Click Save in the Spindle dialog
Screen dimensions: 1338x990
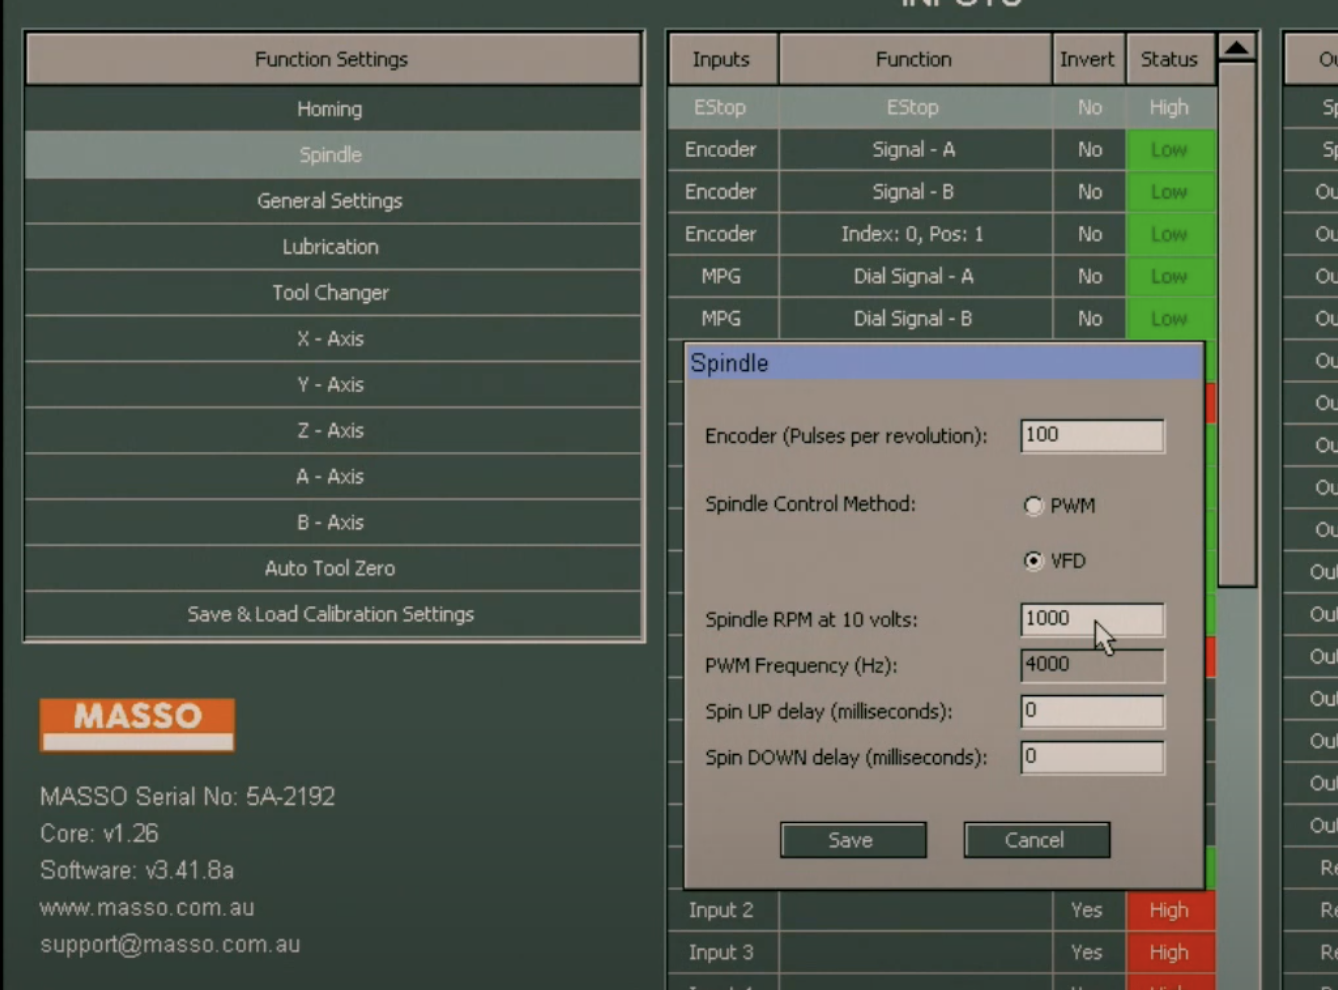[852, 840]
